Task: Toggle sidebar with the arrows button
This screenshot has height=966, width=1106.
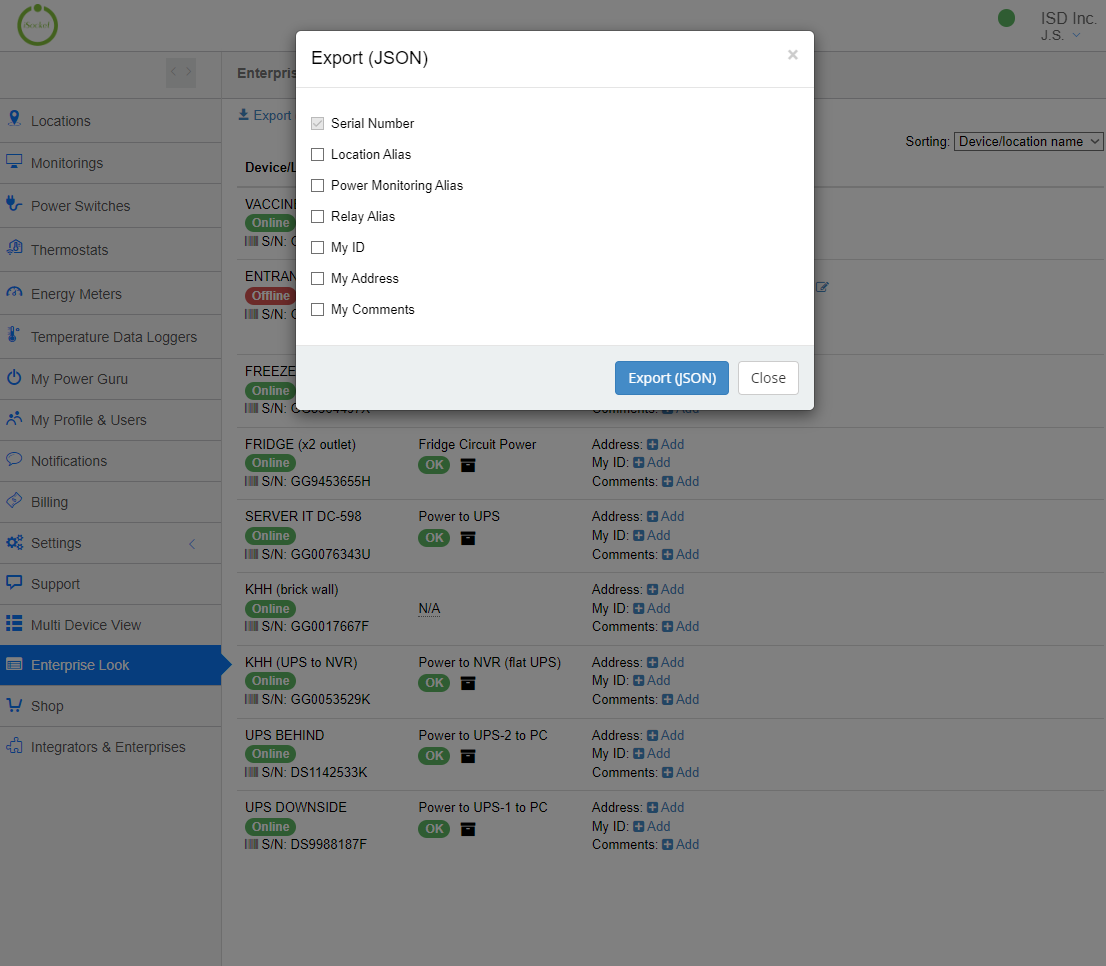Action: [x=181, y=73]
